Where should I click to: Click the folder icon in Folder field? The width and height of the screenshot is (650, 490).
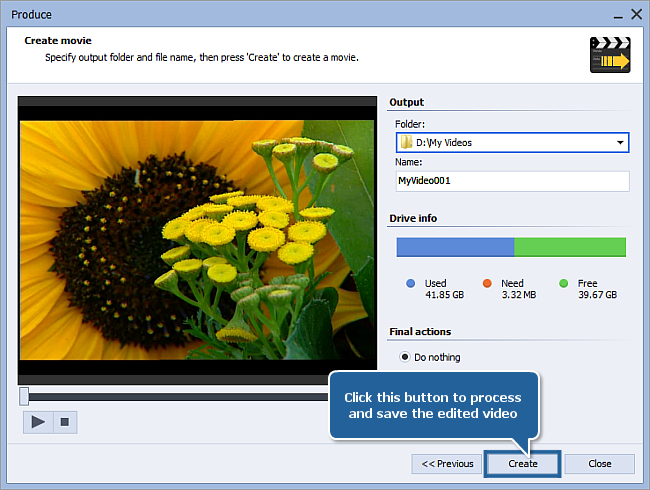tap(406, 142)
